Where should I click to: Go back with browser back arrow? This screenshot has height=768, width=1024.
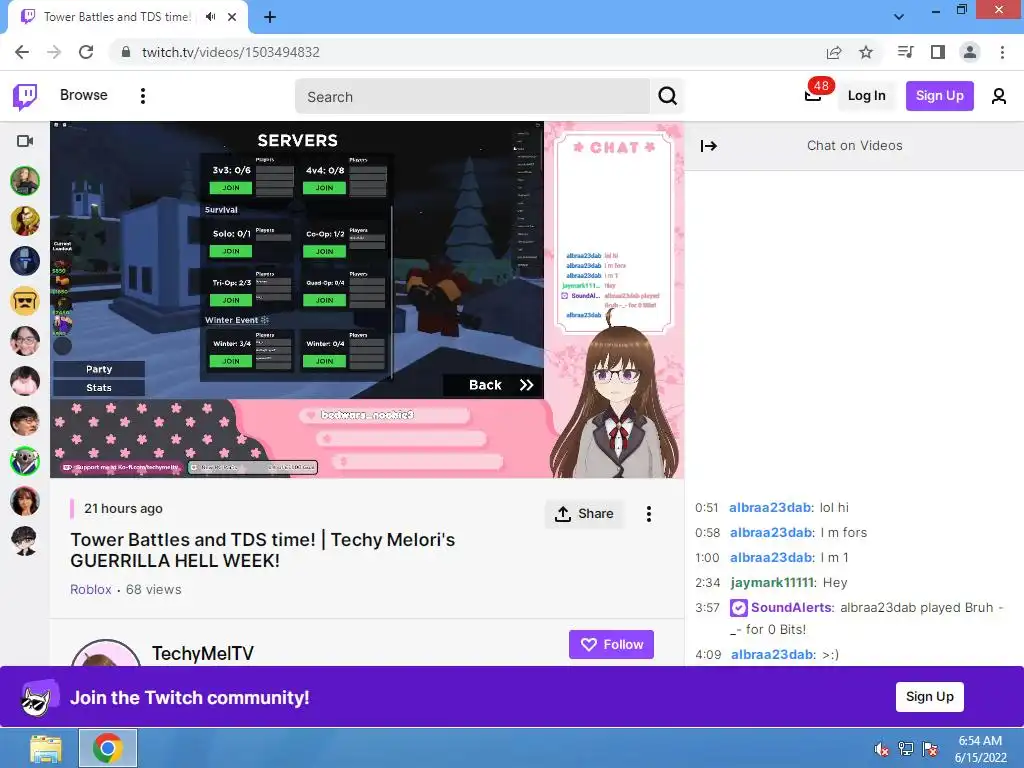tap(22, 52)
